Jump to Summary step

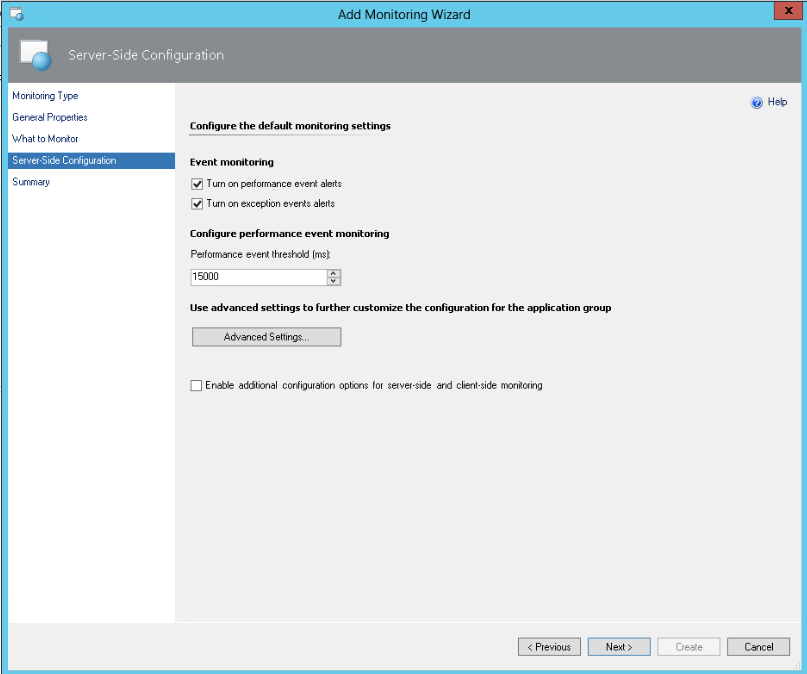(31, 182)
